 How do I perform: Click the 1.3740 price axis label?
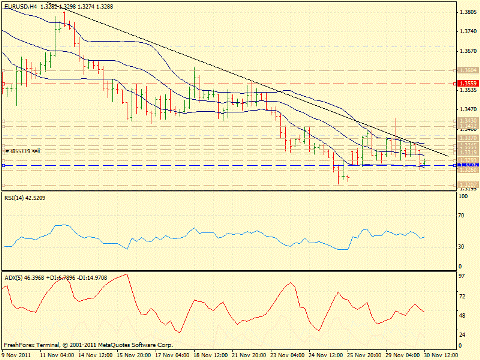468,31
